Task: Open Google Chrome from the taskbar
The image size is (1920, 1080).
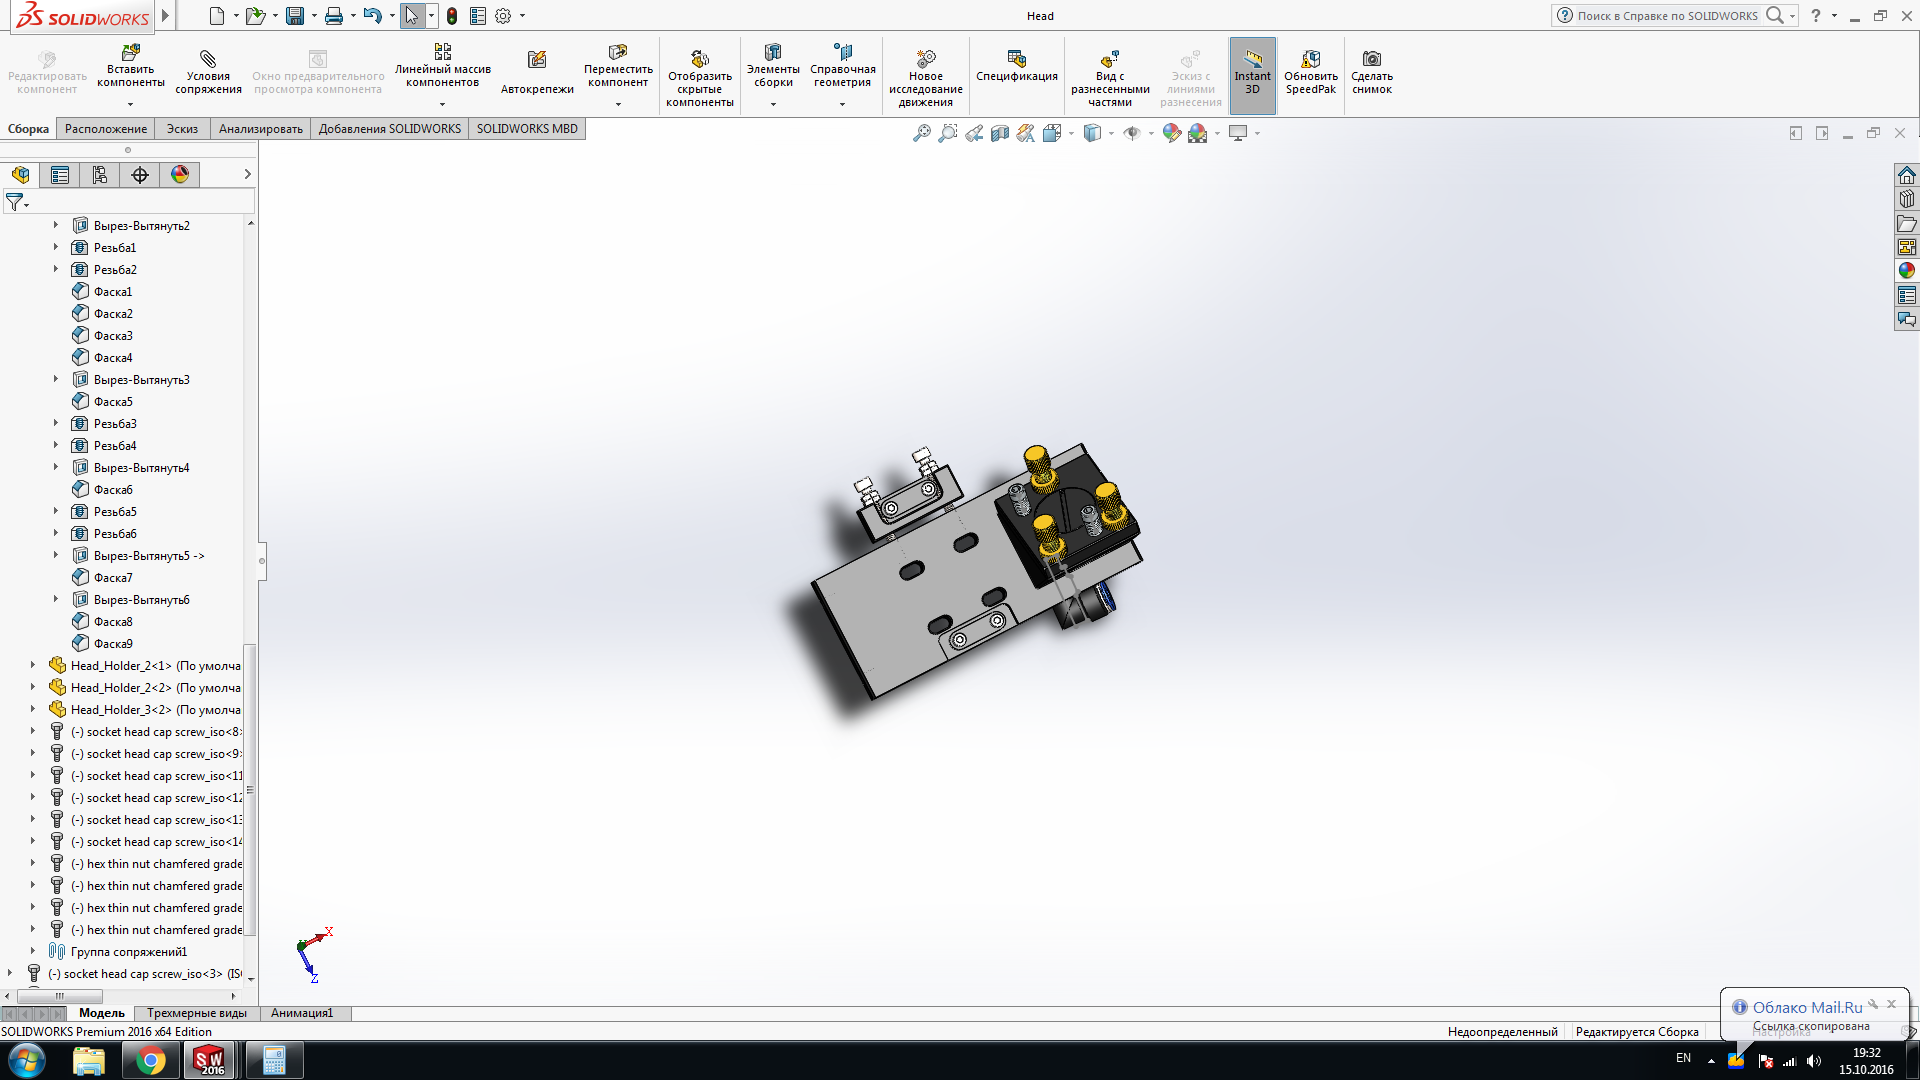Action: (x=151, y=1060)
